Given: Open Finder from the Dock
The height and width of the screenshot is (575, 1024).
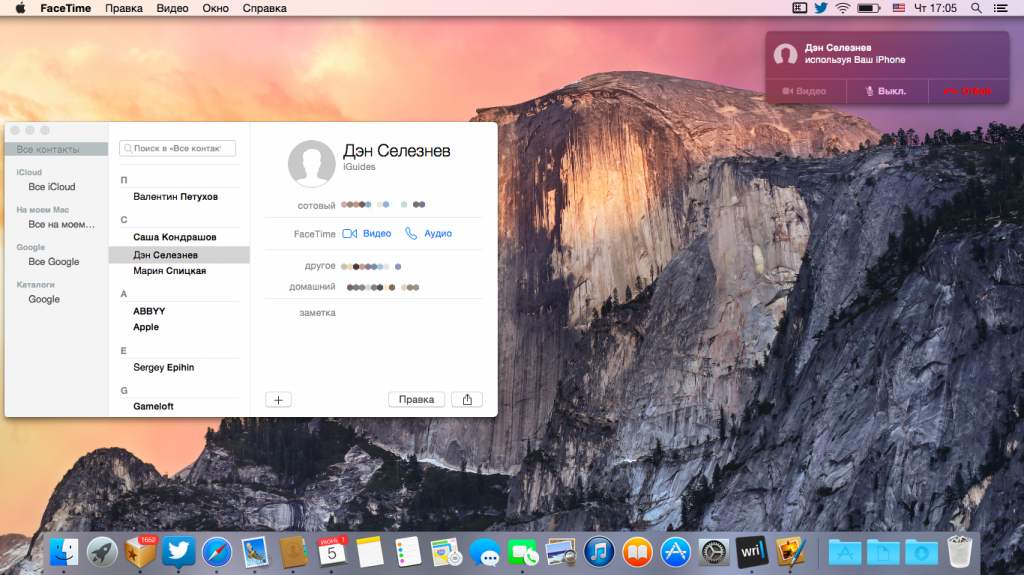Looking at the screenshot, I should [x=63, y=553].
